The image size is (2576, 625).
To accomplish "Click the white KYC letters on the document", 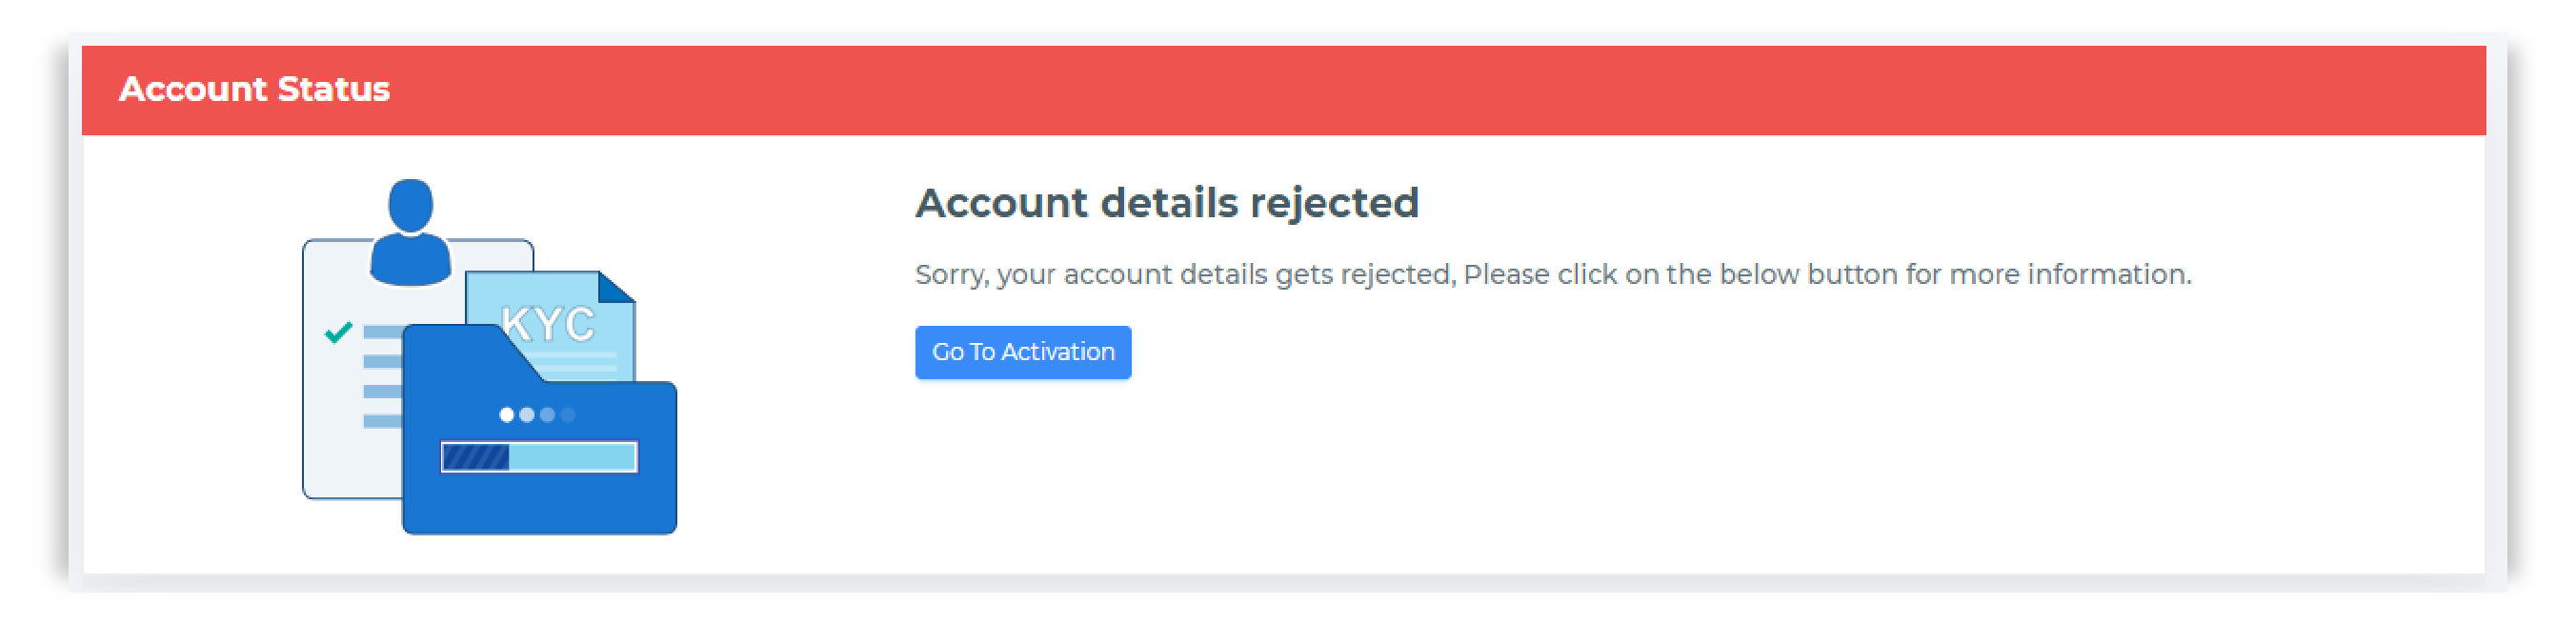I will tap(548, 323).
